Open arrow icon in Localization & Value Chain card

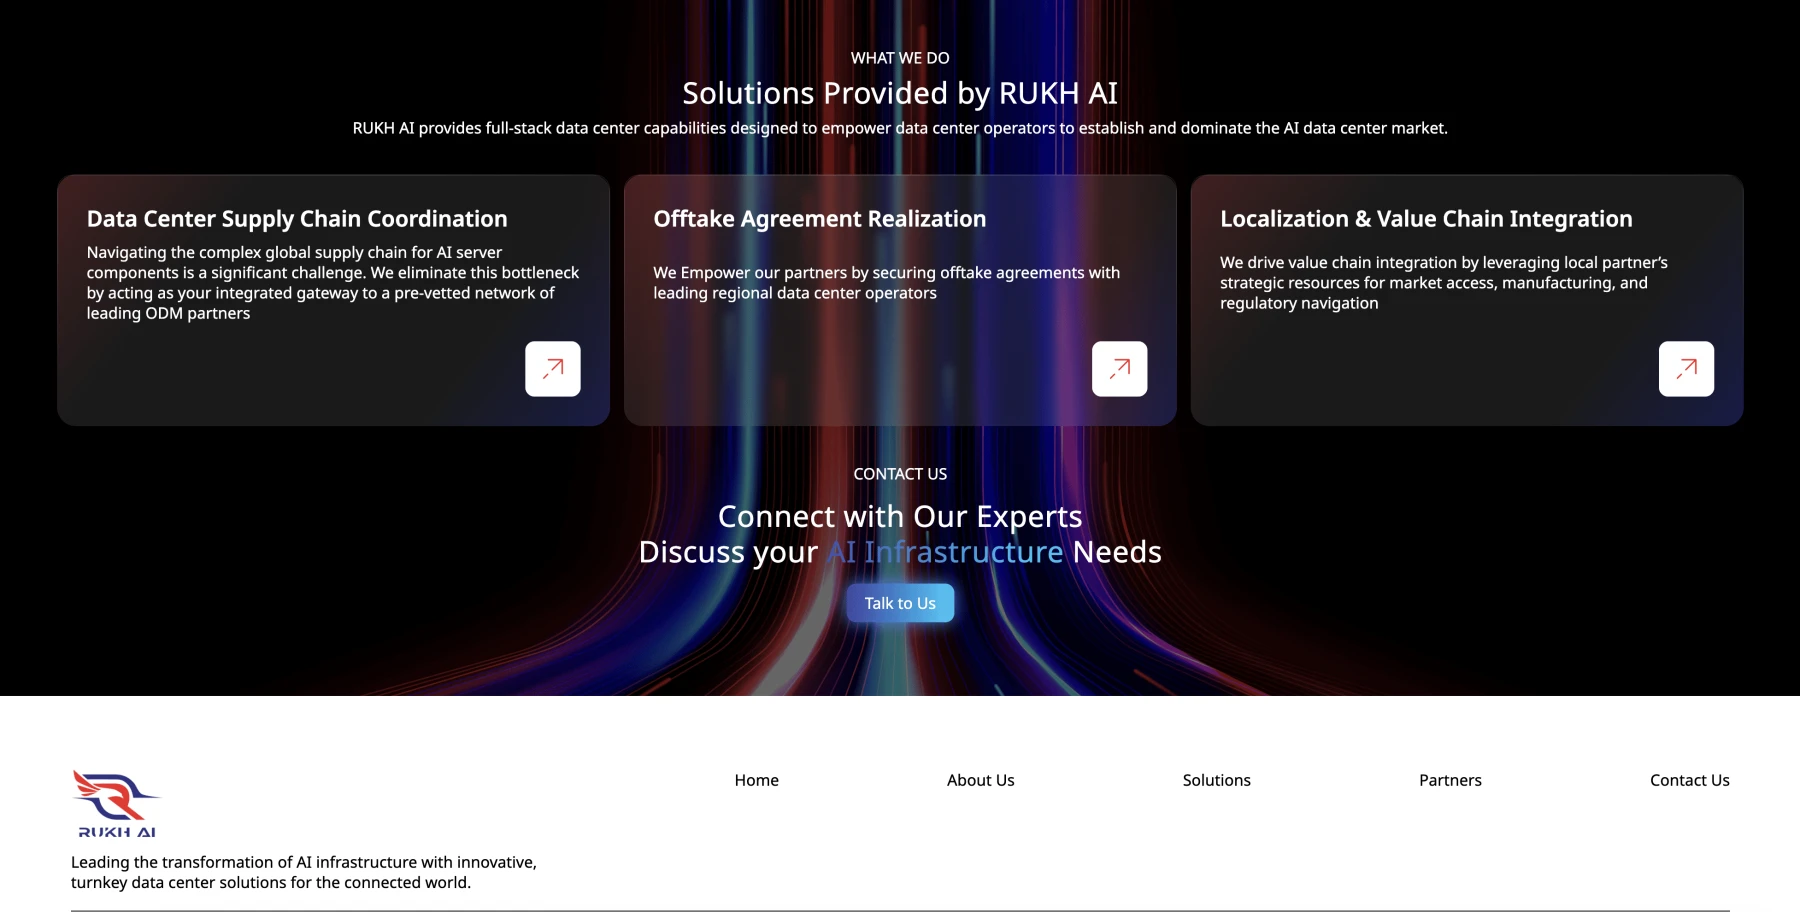[x=1686, y=369]
